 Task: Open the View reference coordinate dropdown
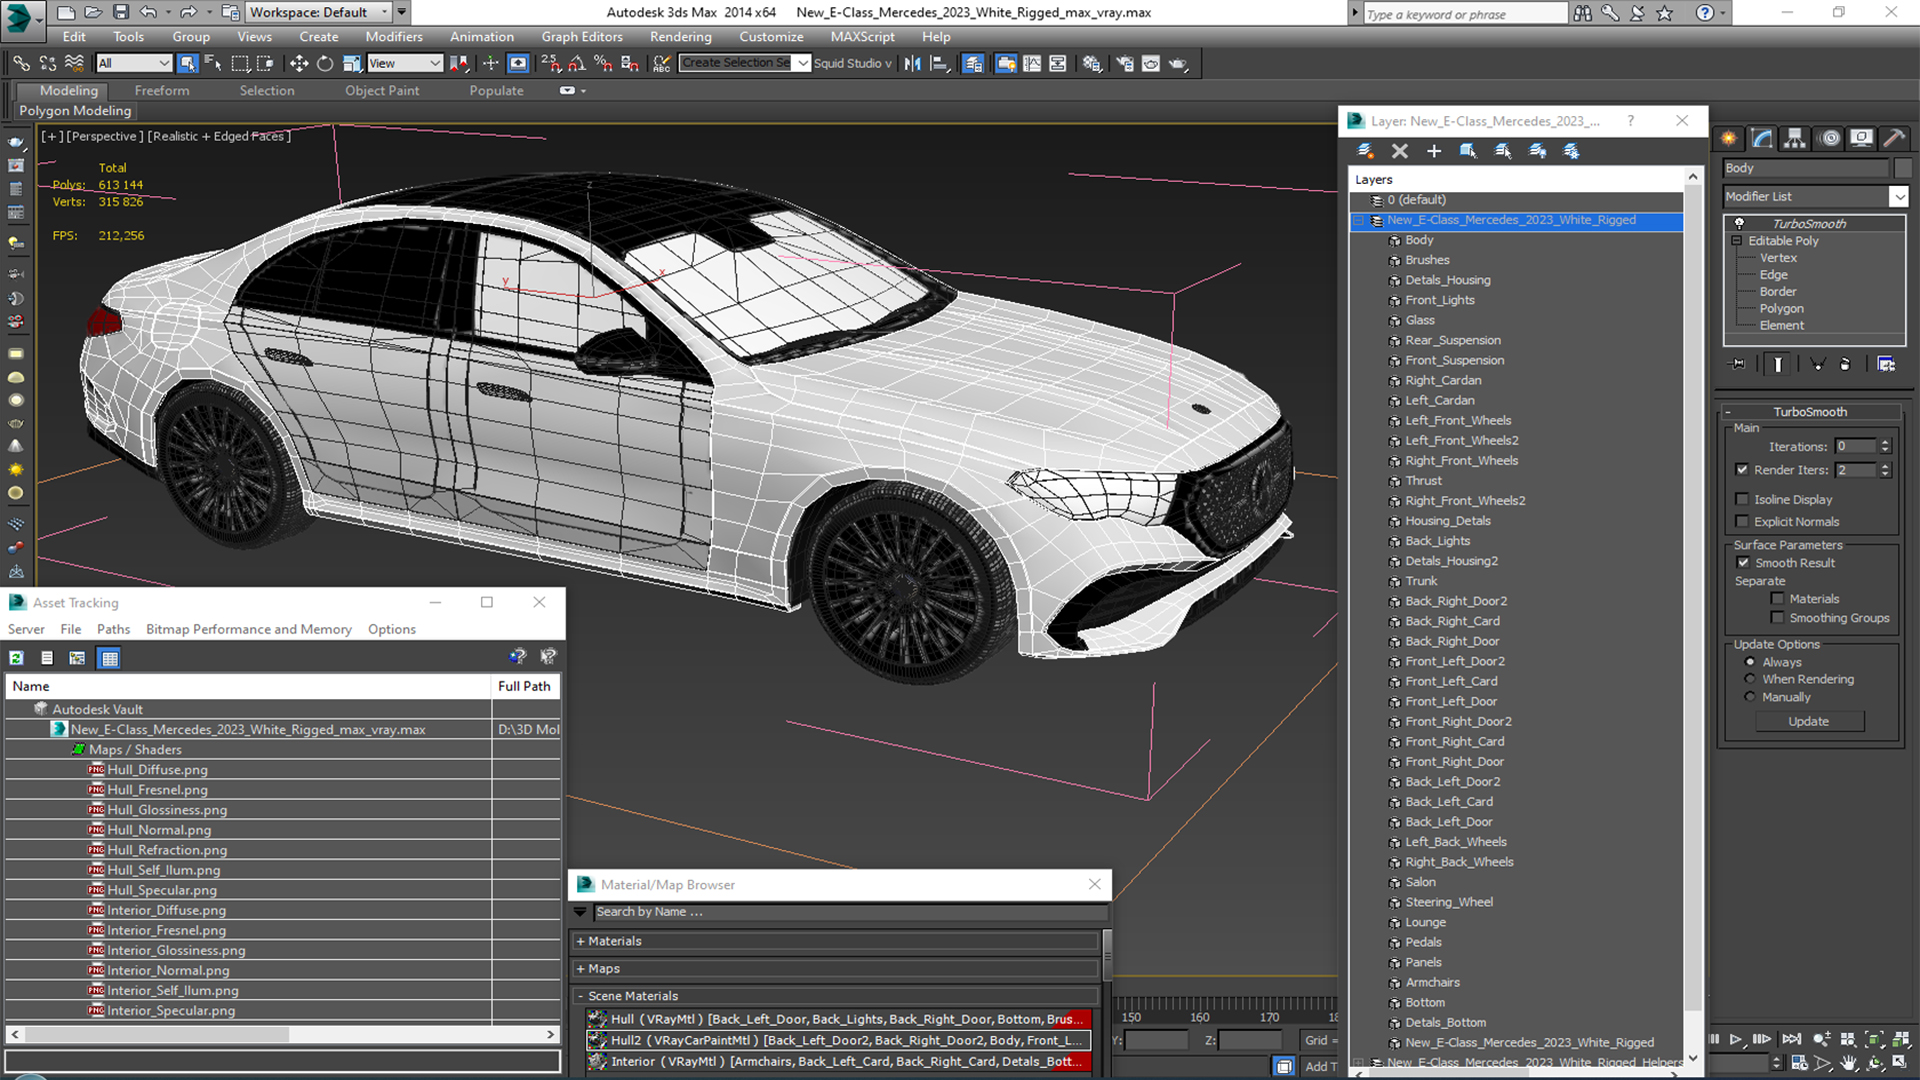(x=404, y=63)
